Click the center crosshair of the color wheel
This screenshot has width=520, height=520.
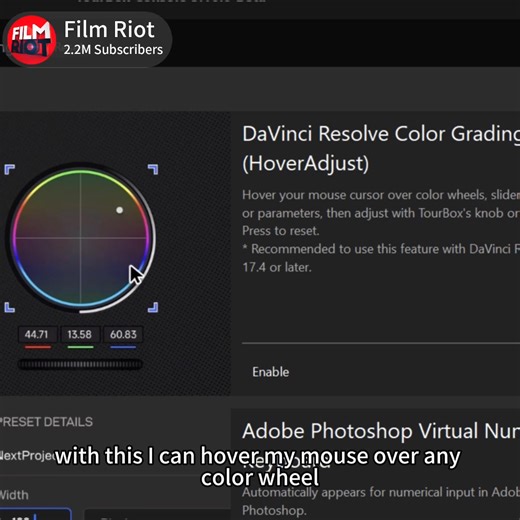click(x=80, y=238)
